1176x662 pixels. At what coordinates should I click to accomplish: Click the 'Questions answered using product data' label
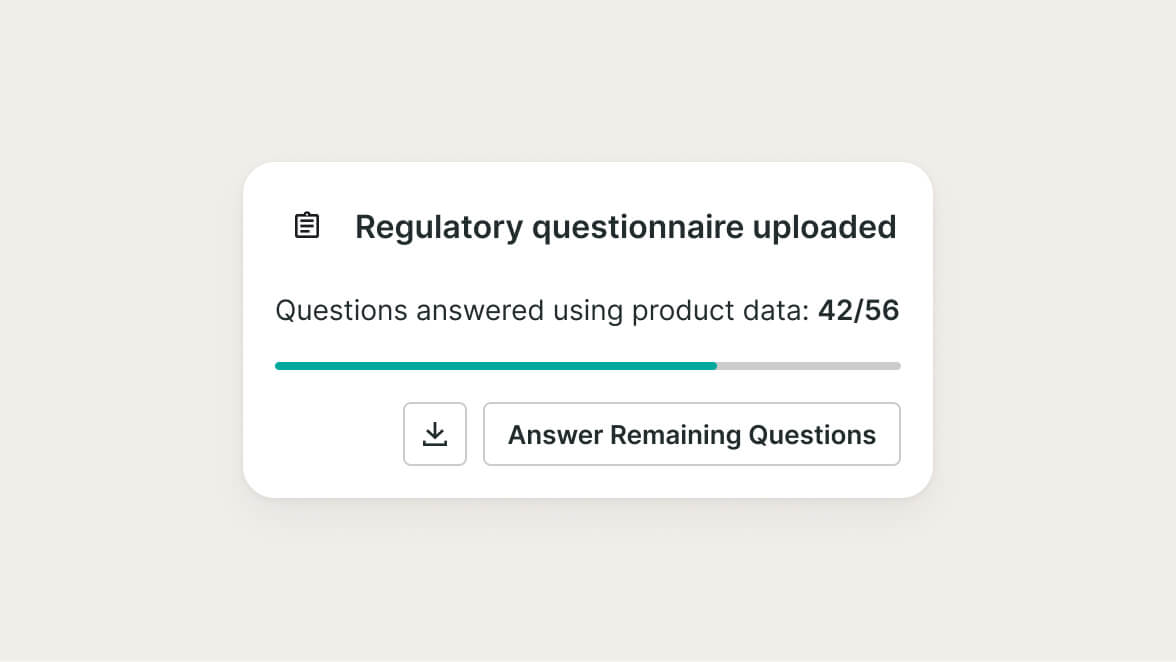click(x=542, y=311)
